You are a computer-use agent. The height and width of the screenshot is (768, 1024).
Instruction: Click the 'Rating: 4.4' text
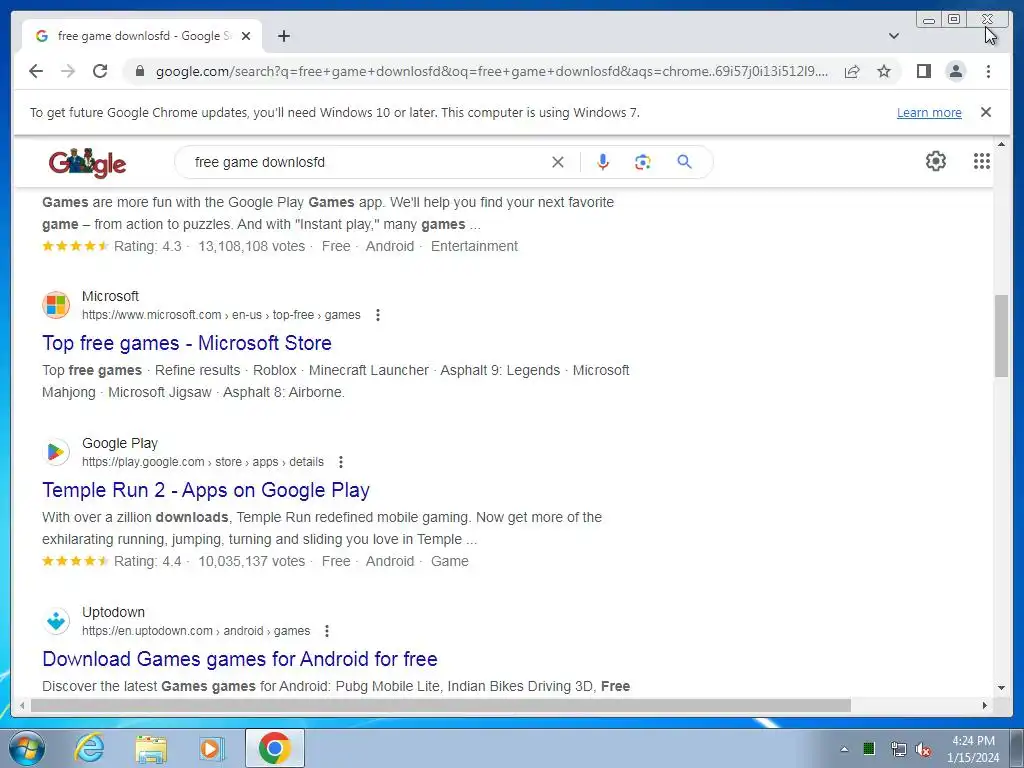click(148, 561)
